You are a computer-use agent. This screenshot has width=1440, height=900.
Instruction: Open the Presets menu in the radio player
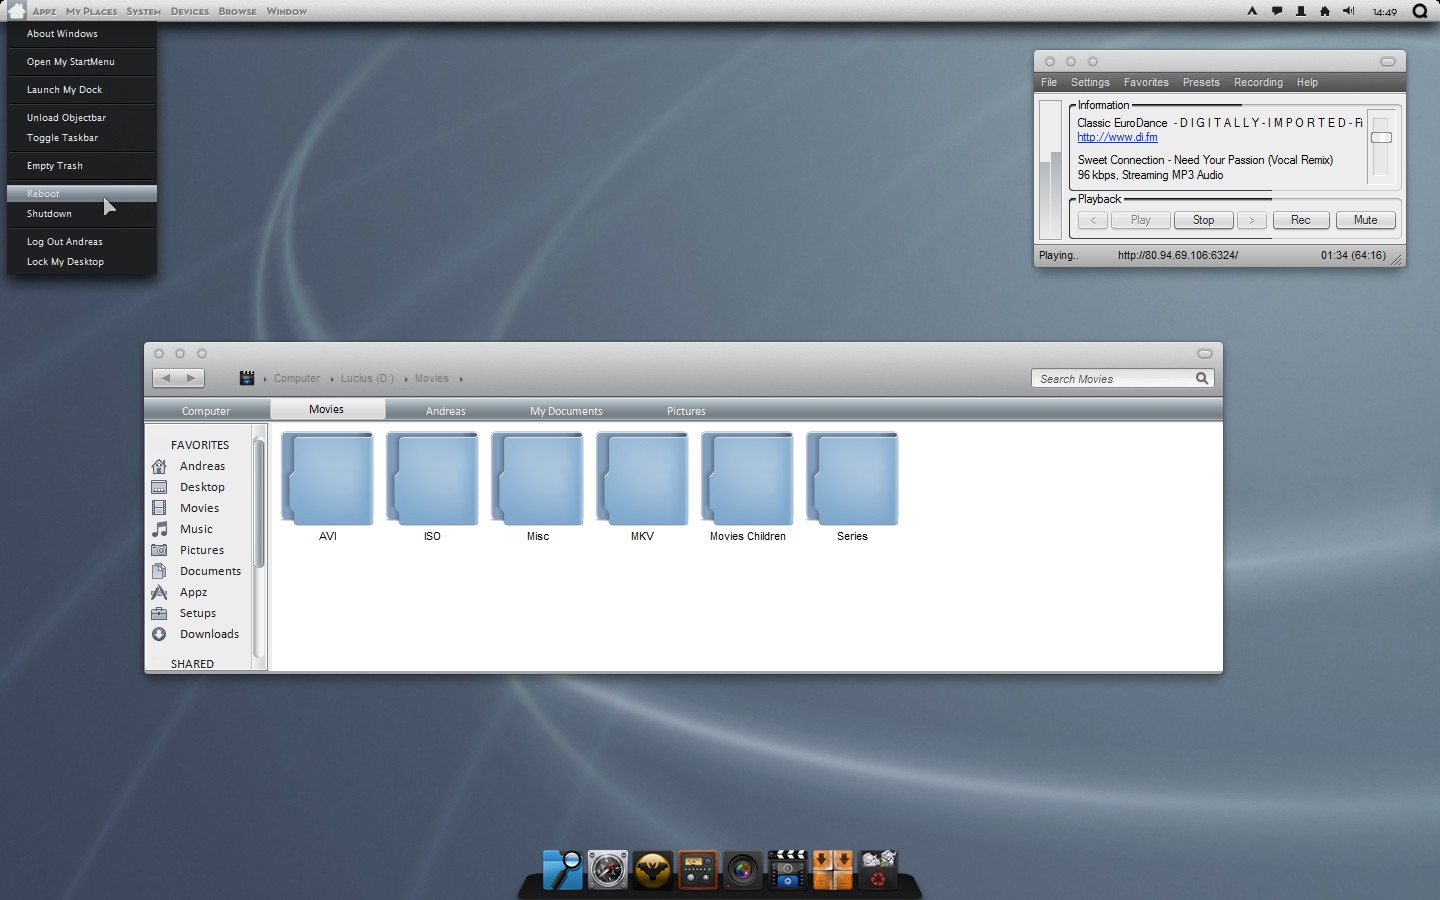pyautogui.click(x=1201, y=82)
